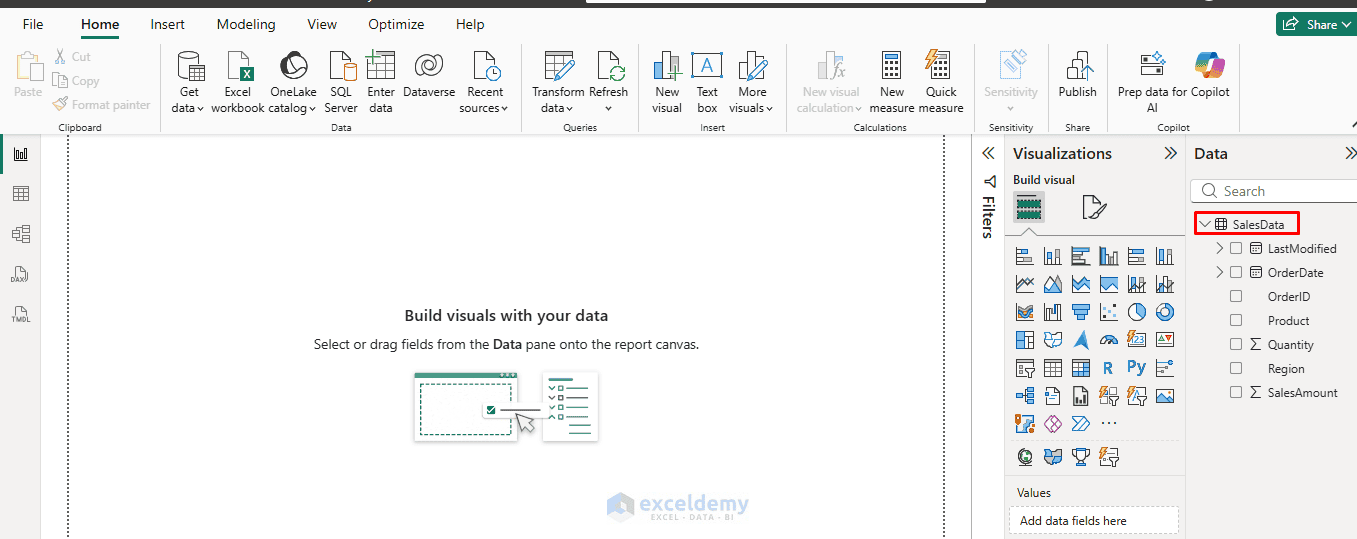Choose the Matrix visual
Viewport: 1357px width, 539px height.
click(1080, 368)
